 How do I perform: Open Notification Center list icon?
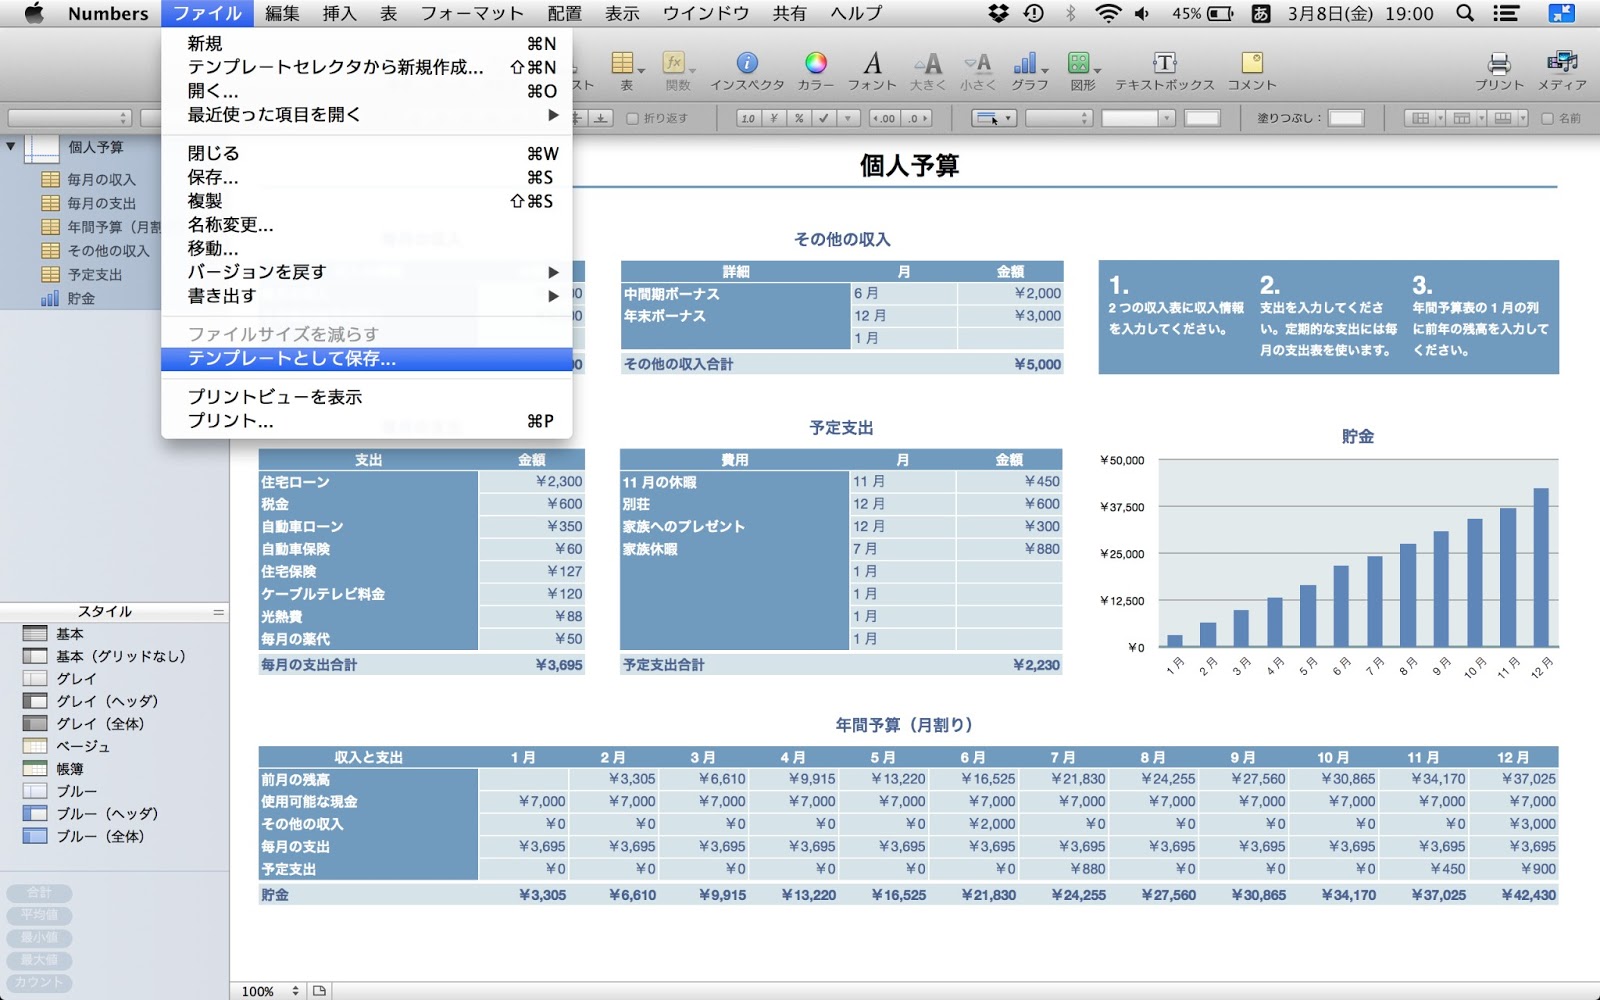tap(1505, 13)
